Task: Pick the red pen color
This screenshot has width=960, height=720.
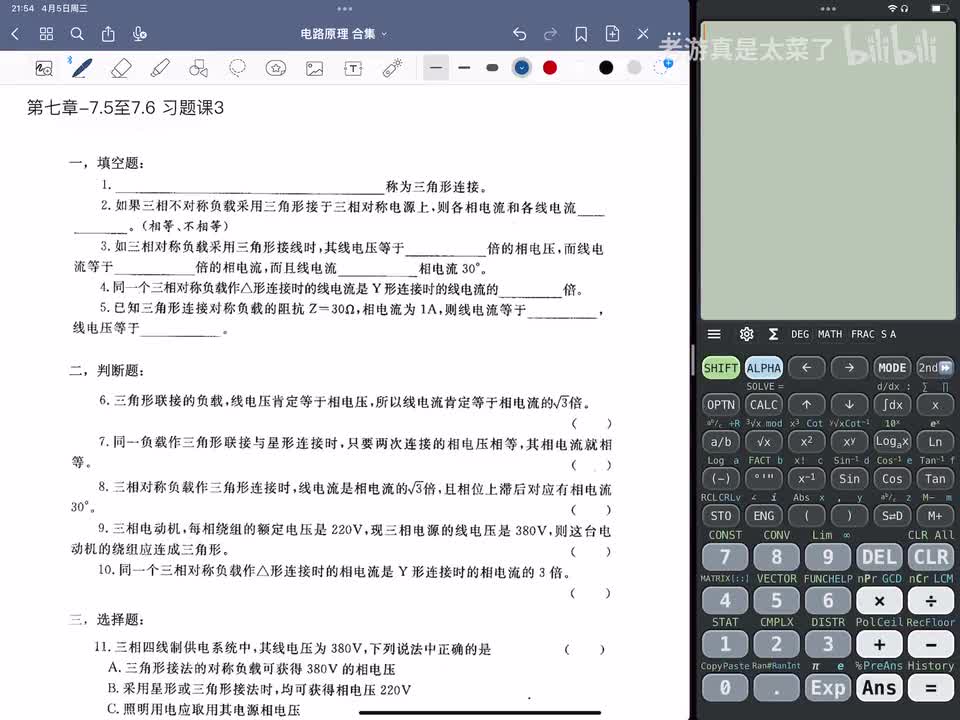Action: point(550,67)
